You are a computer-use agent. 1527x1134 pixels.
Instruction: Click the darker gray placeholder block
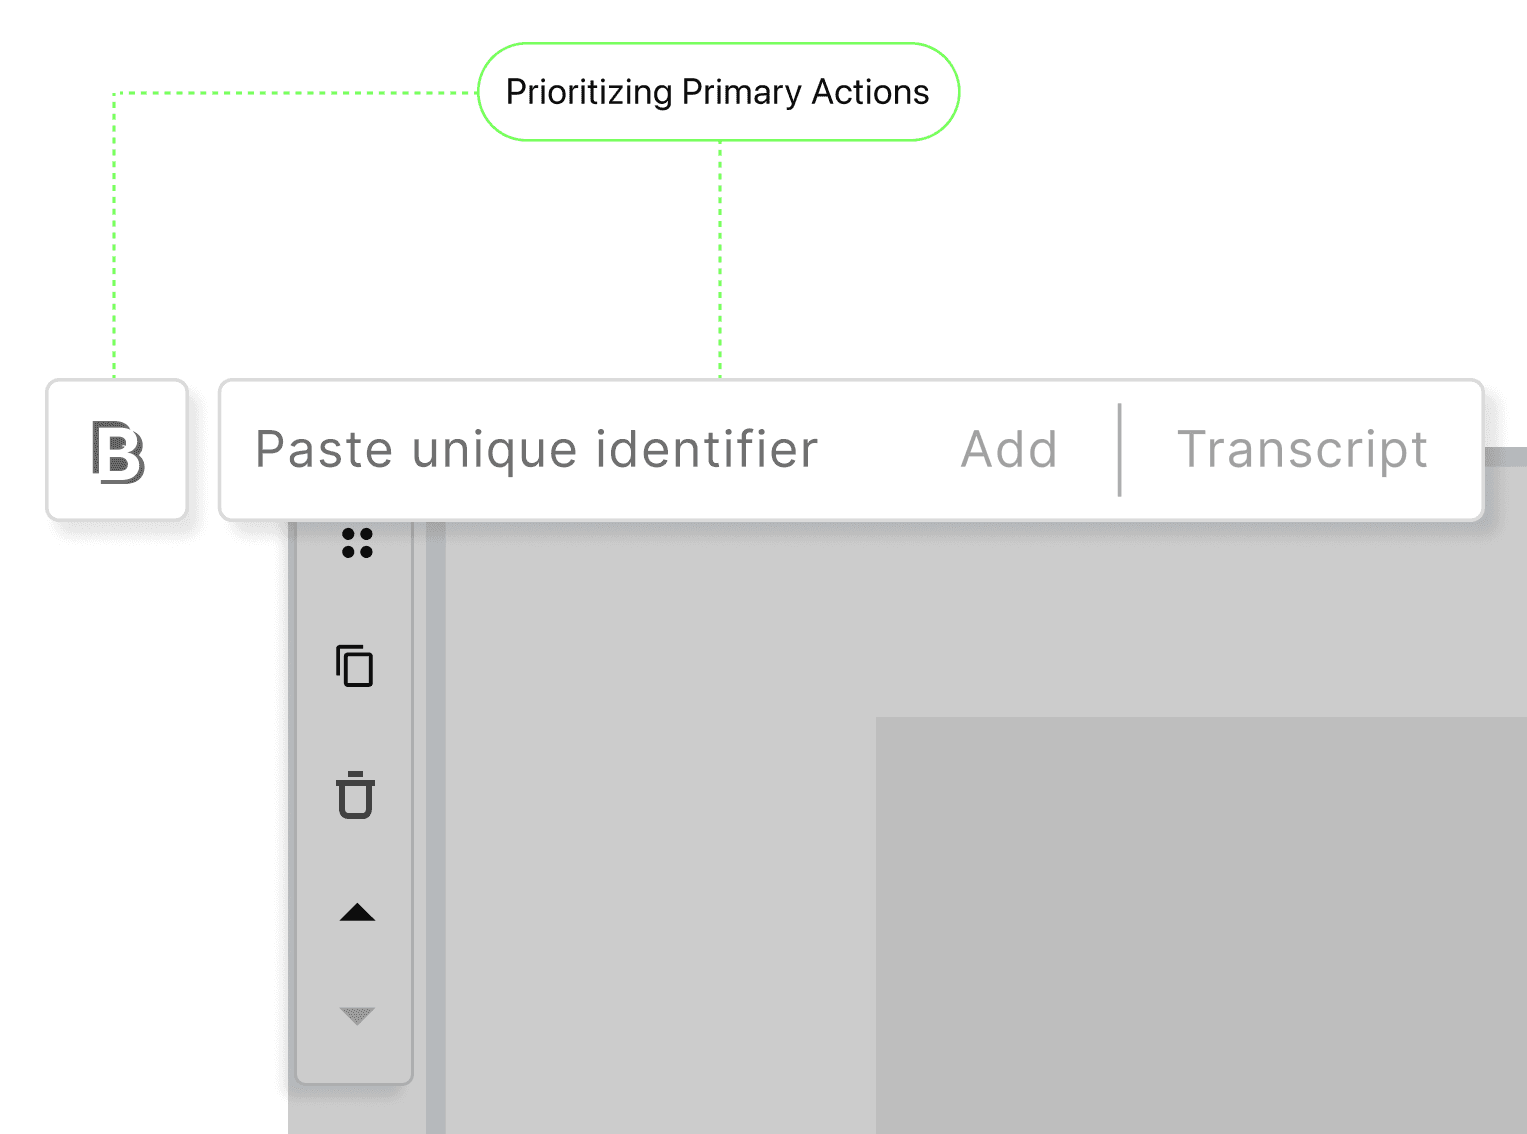[1201, 925]
